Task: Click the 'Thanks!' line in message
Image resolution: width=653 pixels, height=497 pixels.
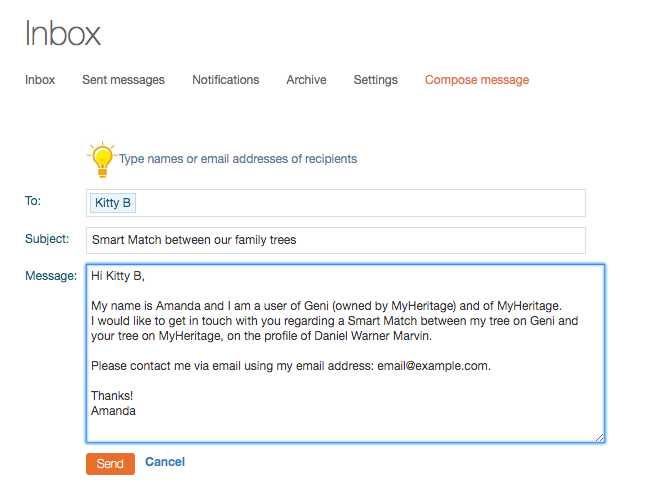Action: 112,396
